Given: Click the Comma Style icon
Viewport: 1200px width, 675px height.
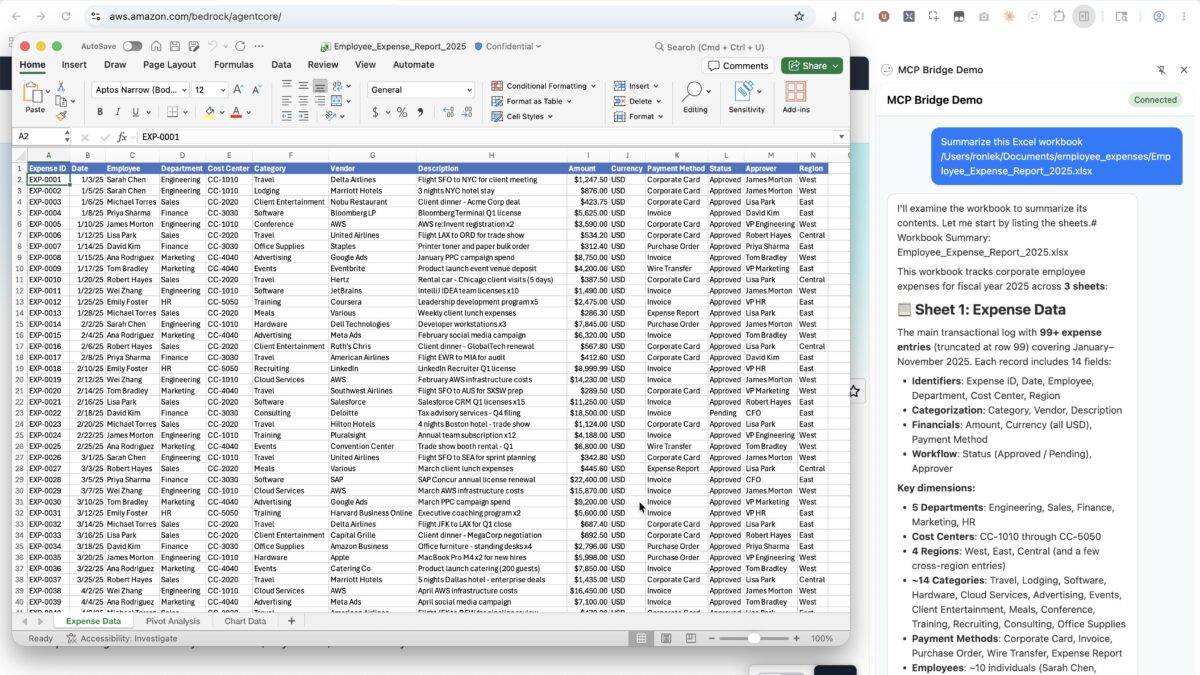Looking at the screenshot, I should coord(421,112).
